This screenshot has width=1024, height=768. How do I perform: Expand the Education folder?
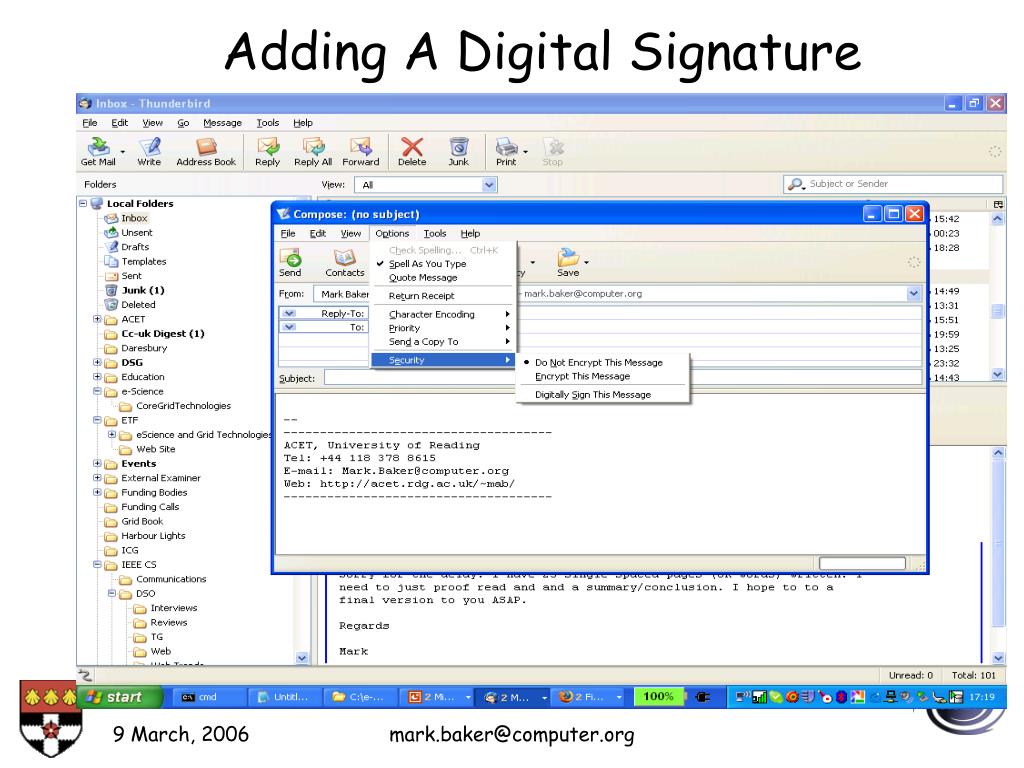click(97, 377)
